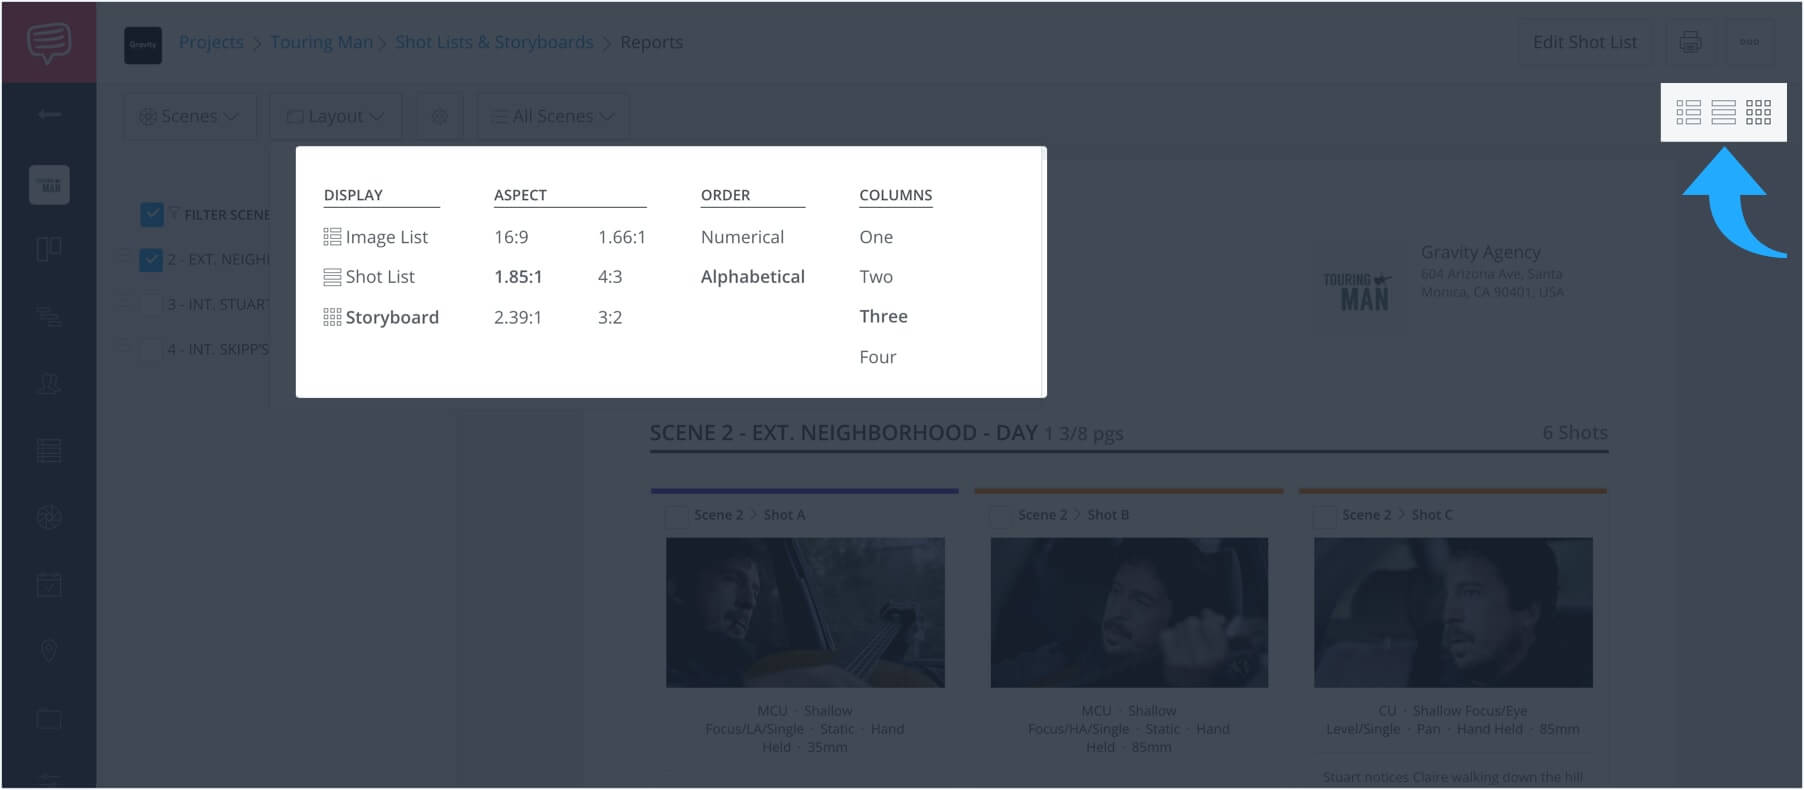Open the location pin icon in sidebar

(x=49, y=651)
